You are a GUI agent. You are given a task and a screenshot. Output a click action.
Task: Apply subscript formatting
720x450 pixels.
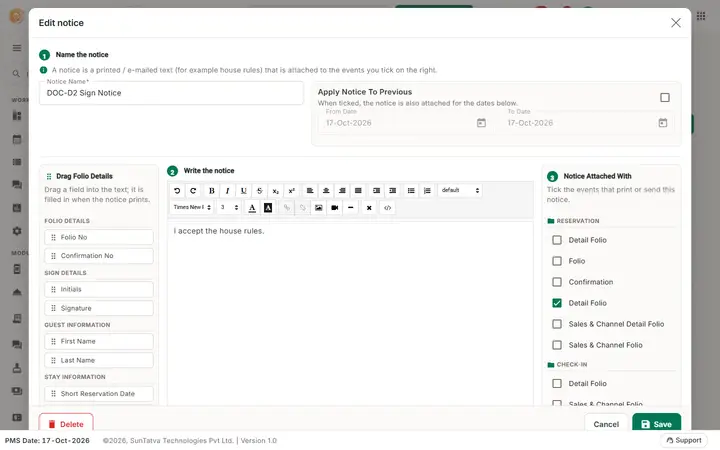point(276,191)
